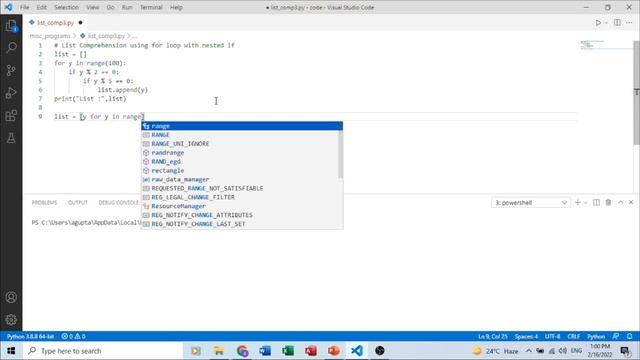Open Excel from the taskbar
The height and width of the screenshot is (360, 640).
click(x=288, y=351)
